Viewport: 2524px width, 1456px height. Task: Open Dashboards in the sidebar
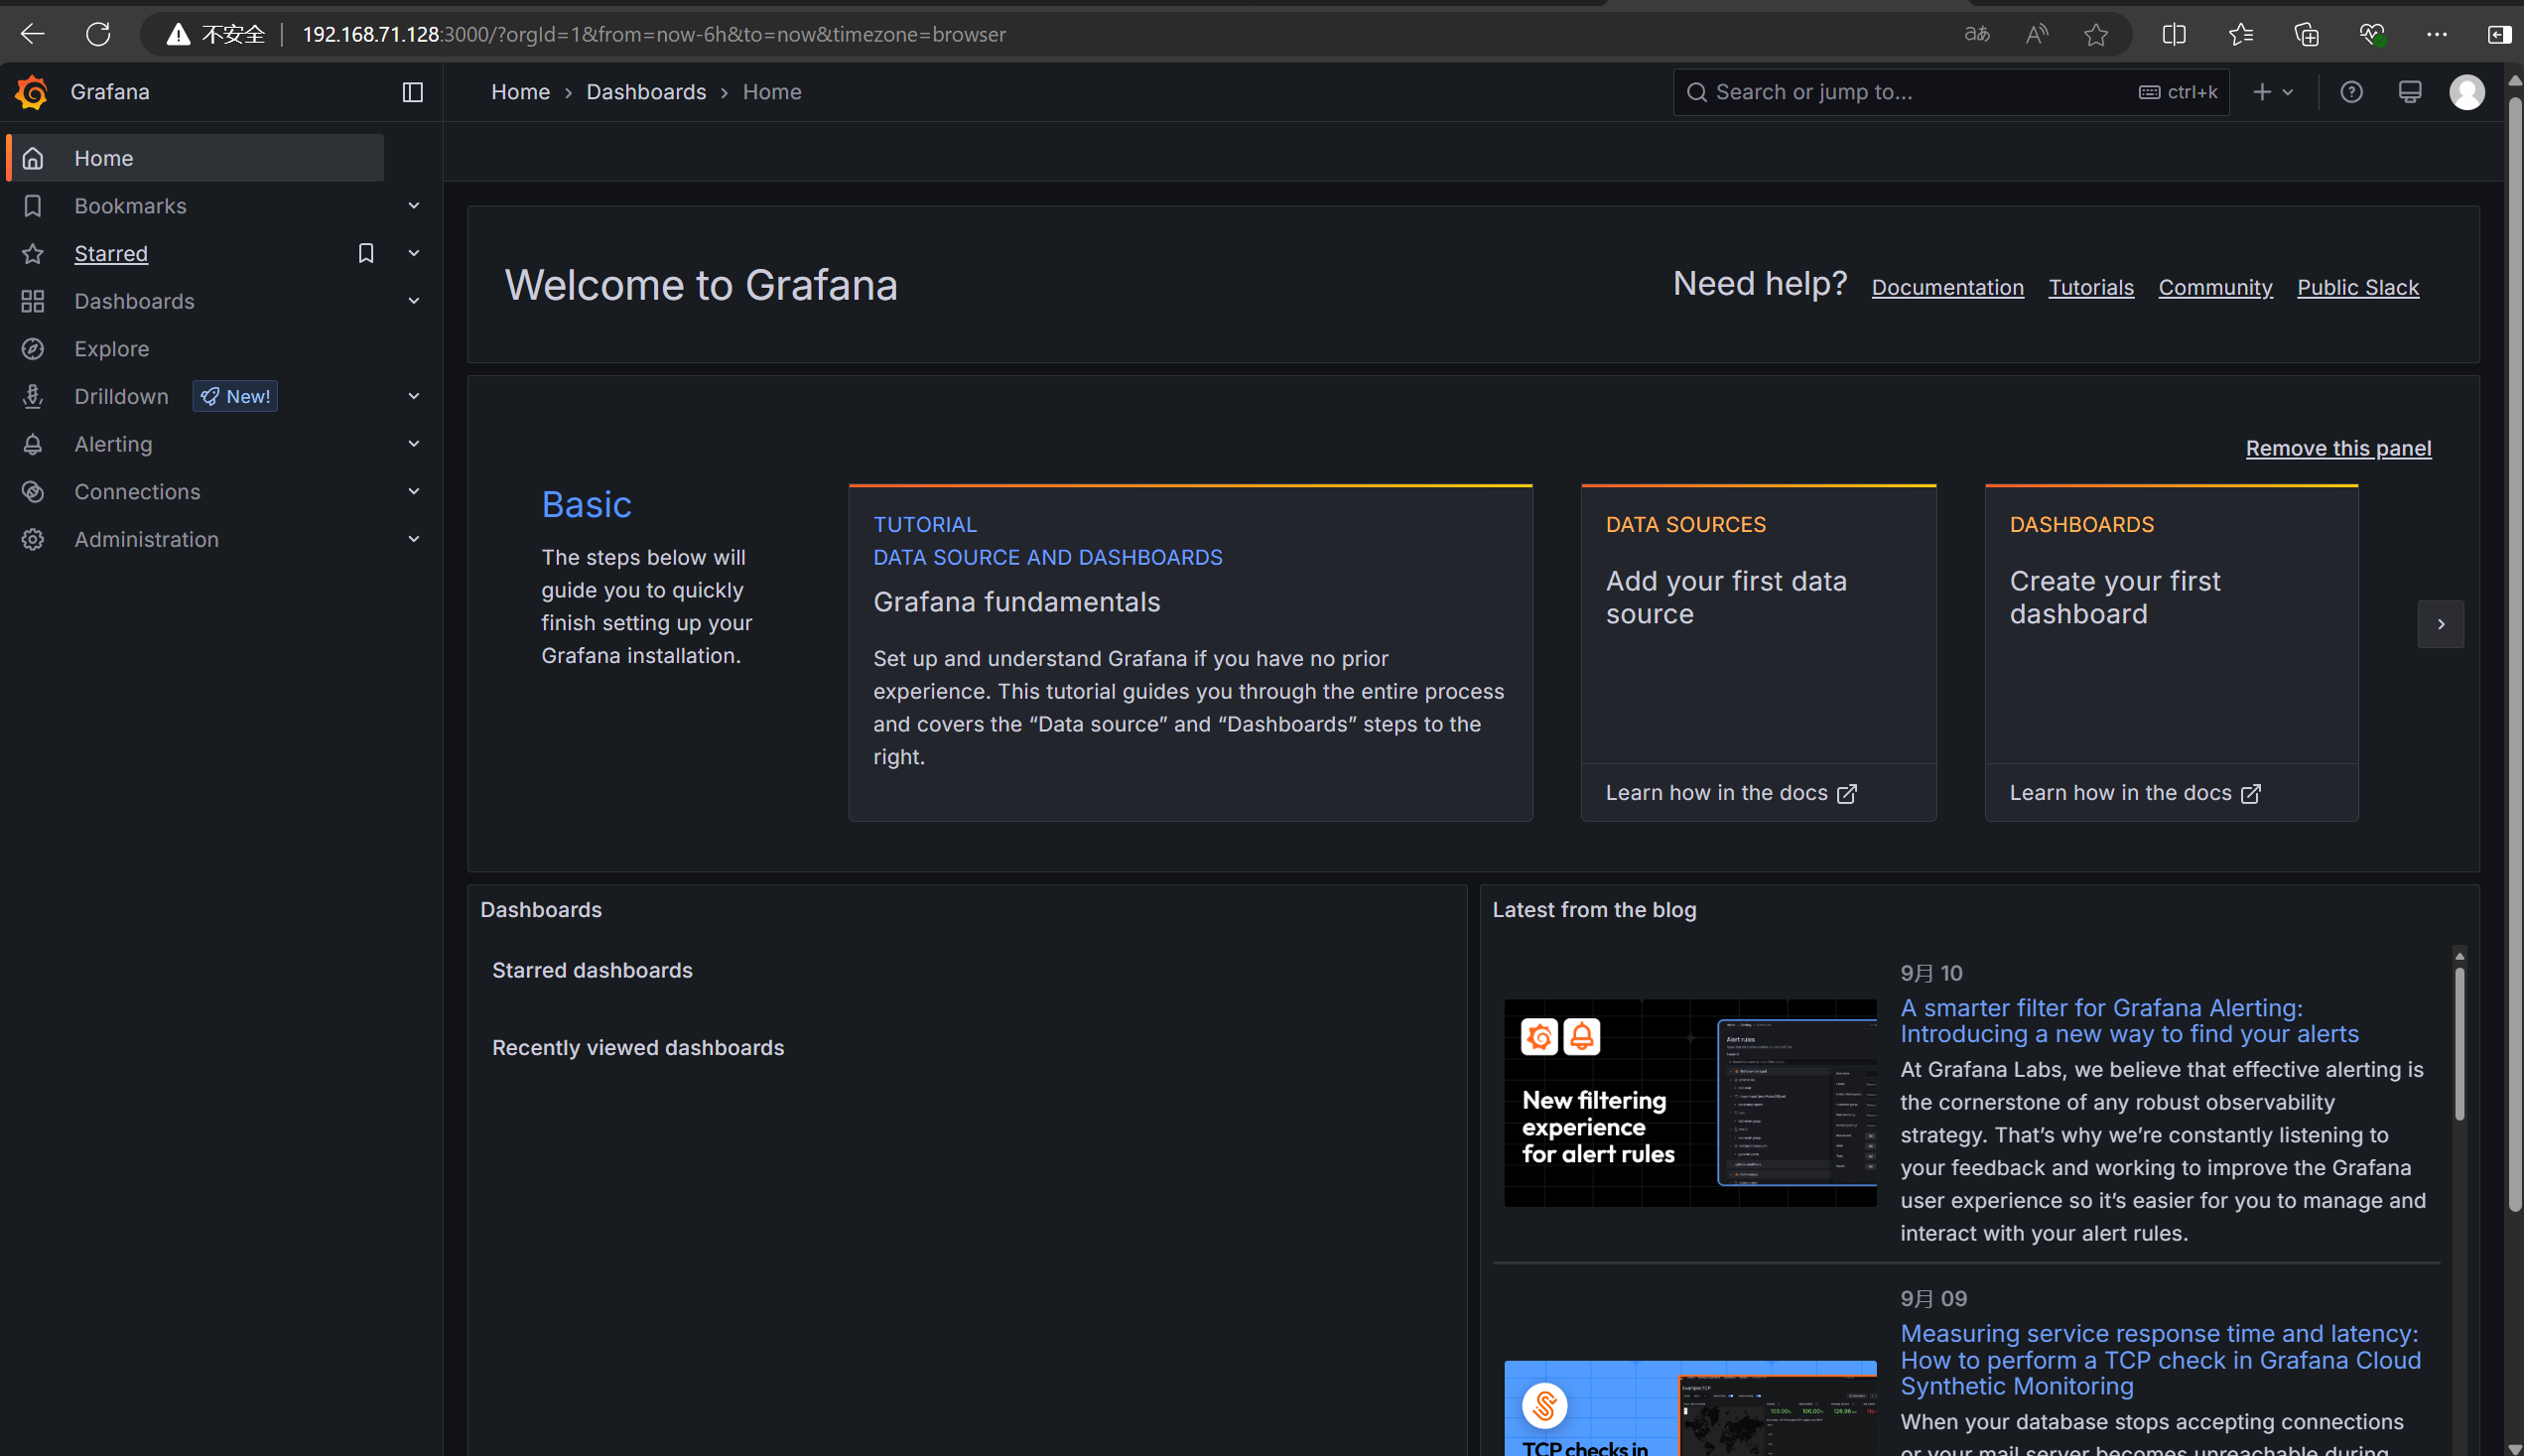click(x=134, y=301)
